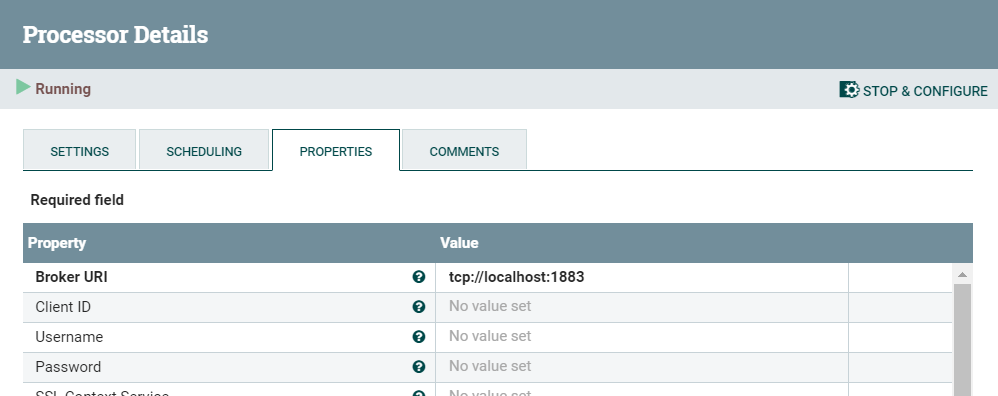Switch to the Scheduling tab
The width and height of the screenshot is (998, 396).
[x=204, y=150]
